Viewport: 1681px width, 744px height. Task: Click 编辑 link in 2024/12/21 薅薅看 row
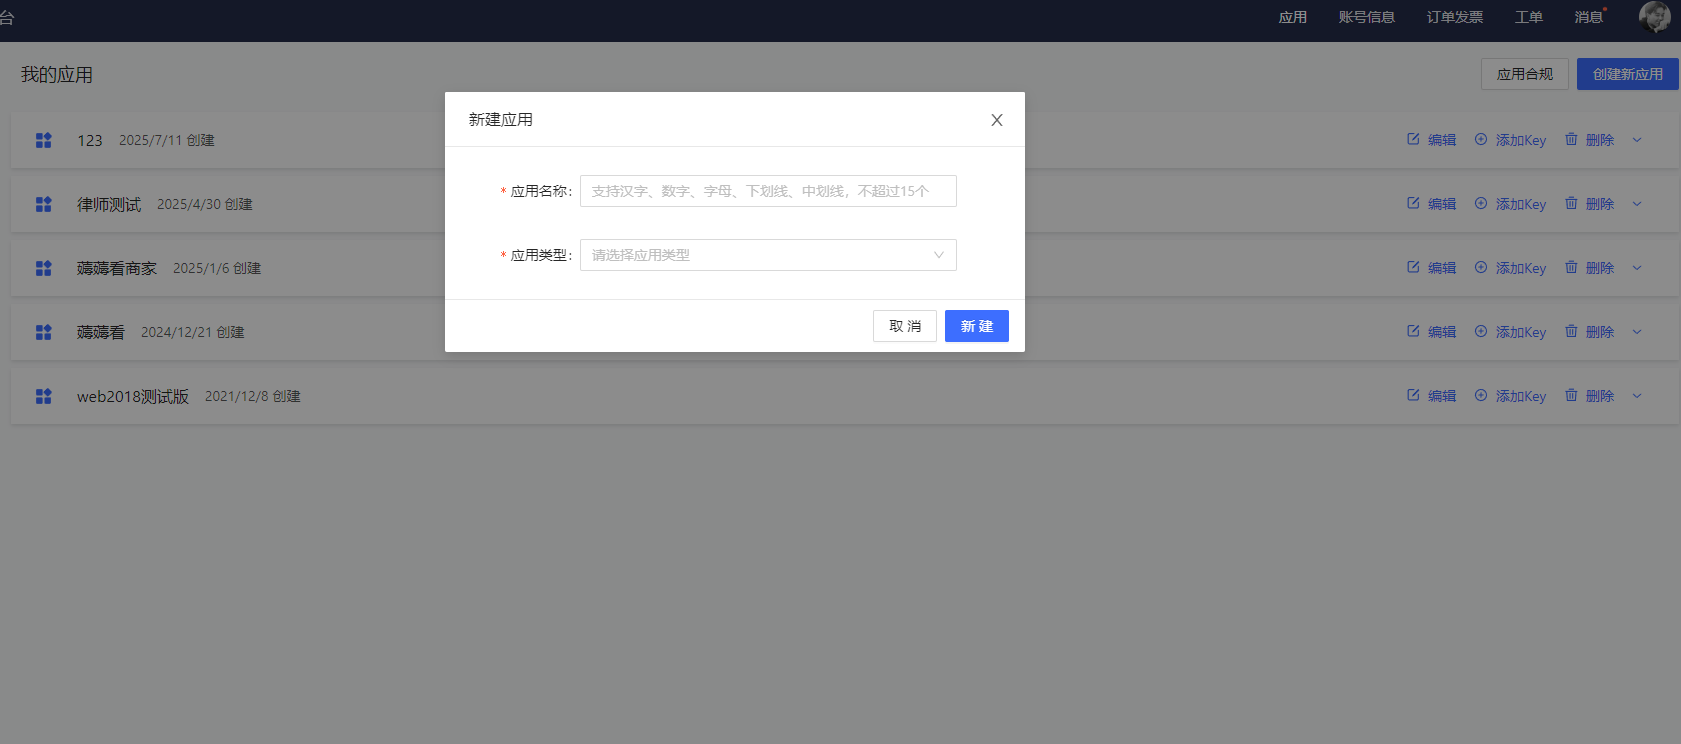1442,332
